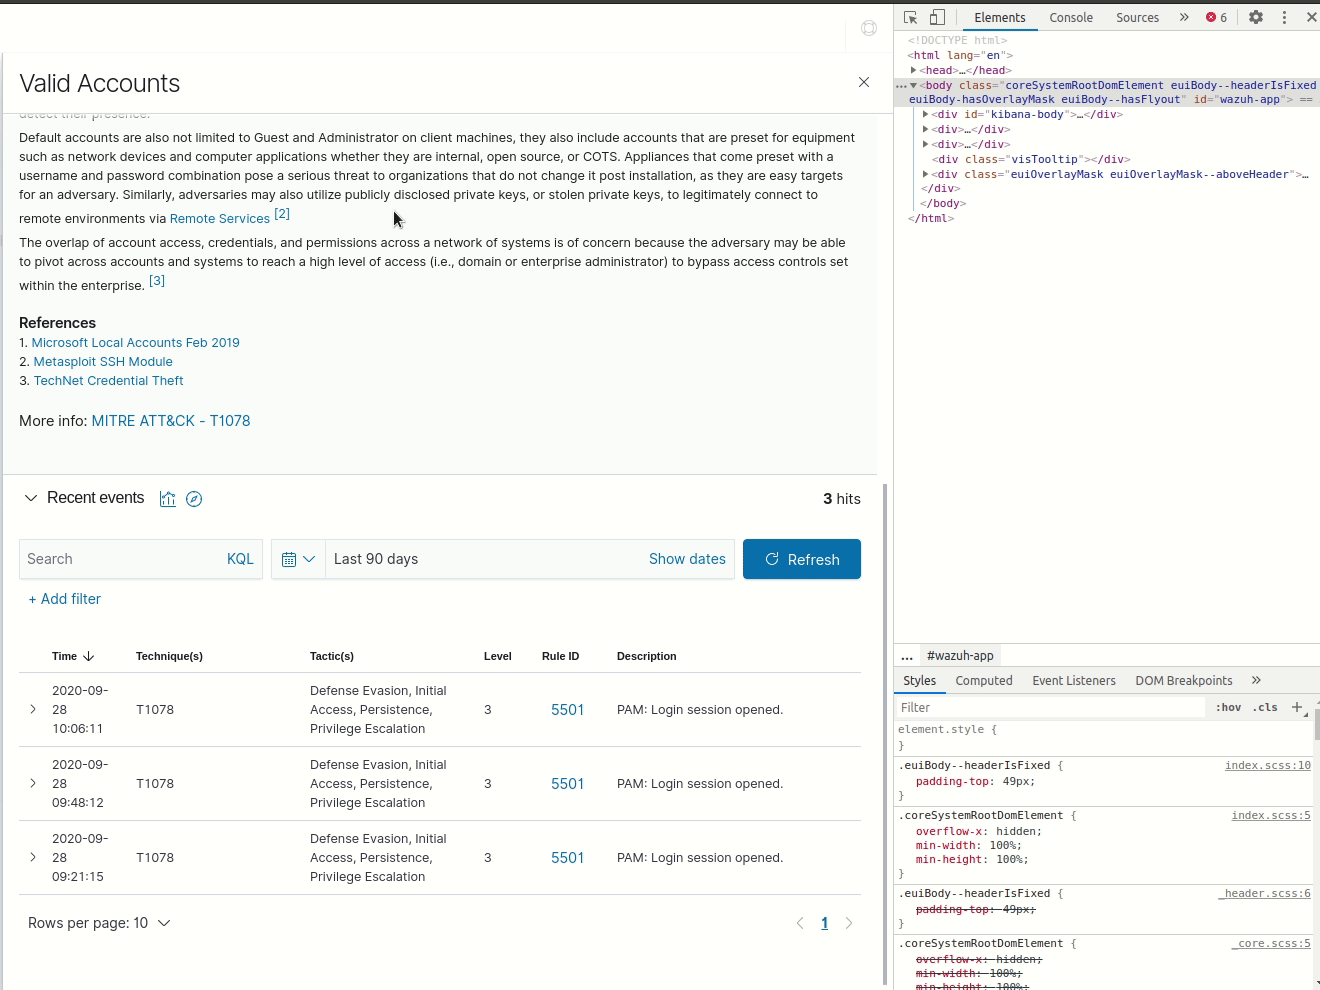Click the Refresh button
1320x990 pixels.
802,559
